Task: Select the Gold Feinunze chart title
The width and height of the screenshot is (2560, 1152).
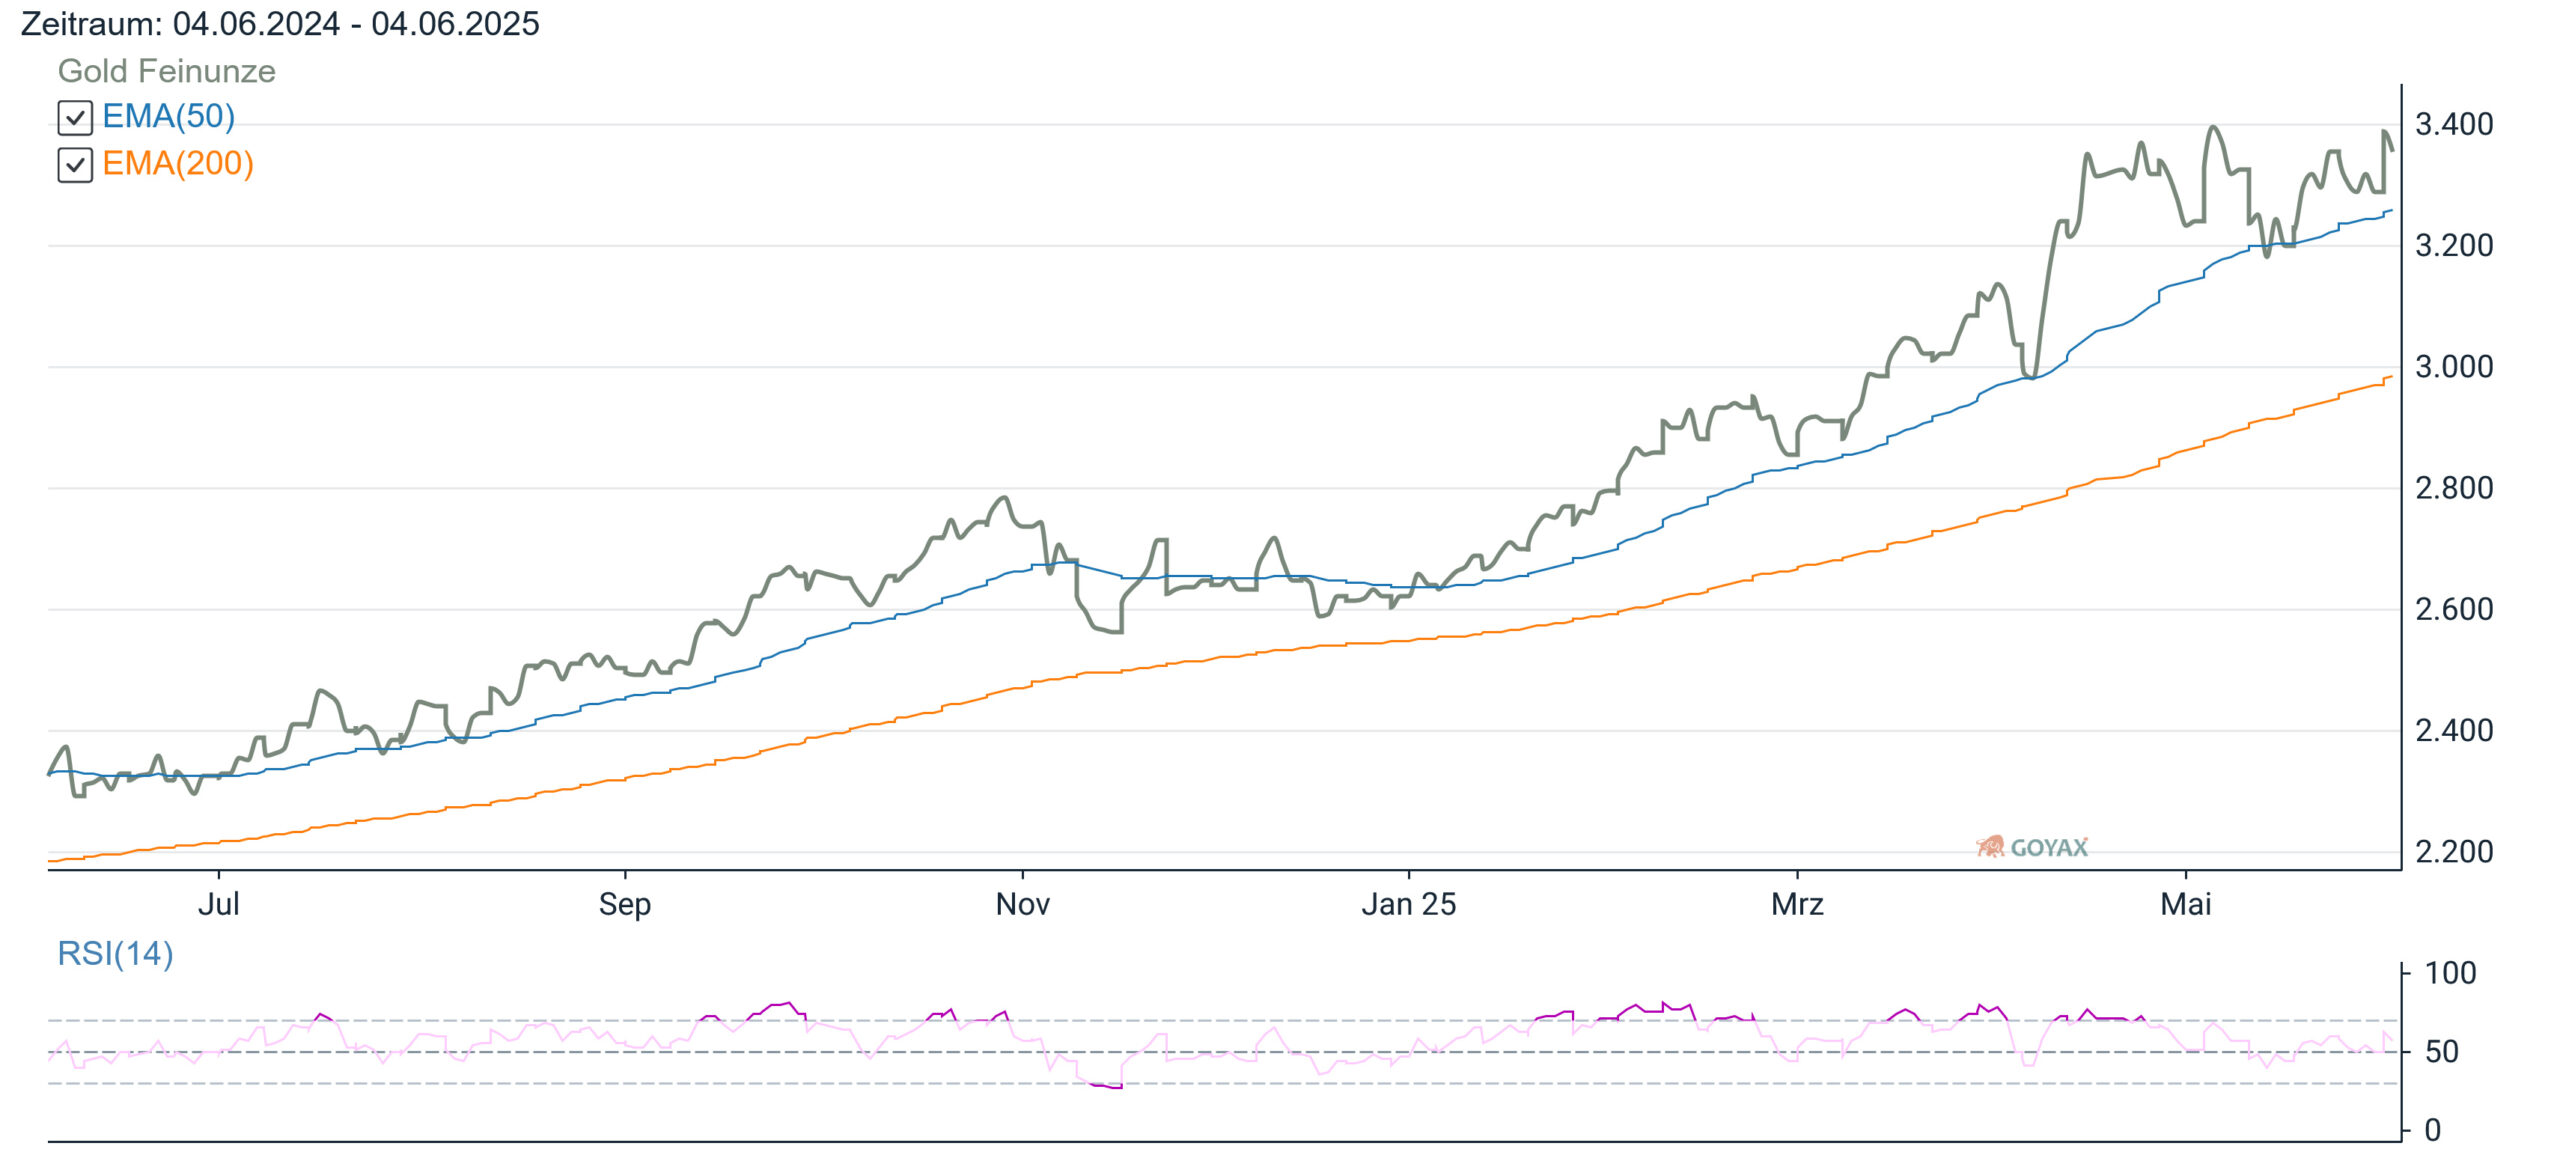Action: (x=166, y=71)
